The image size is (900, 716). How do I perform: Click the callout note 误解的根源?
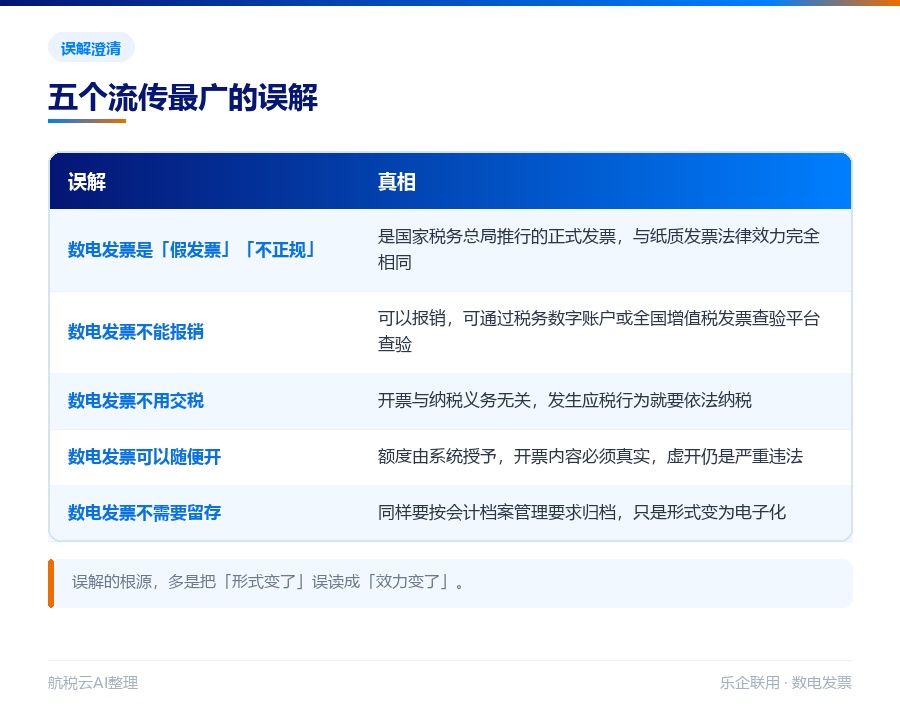point(451,583)
